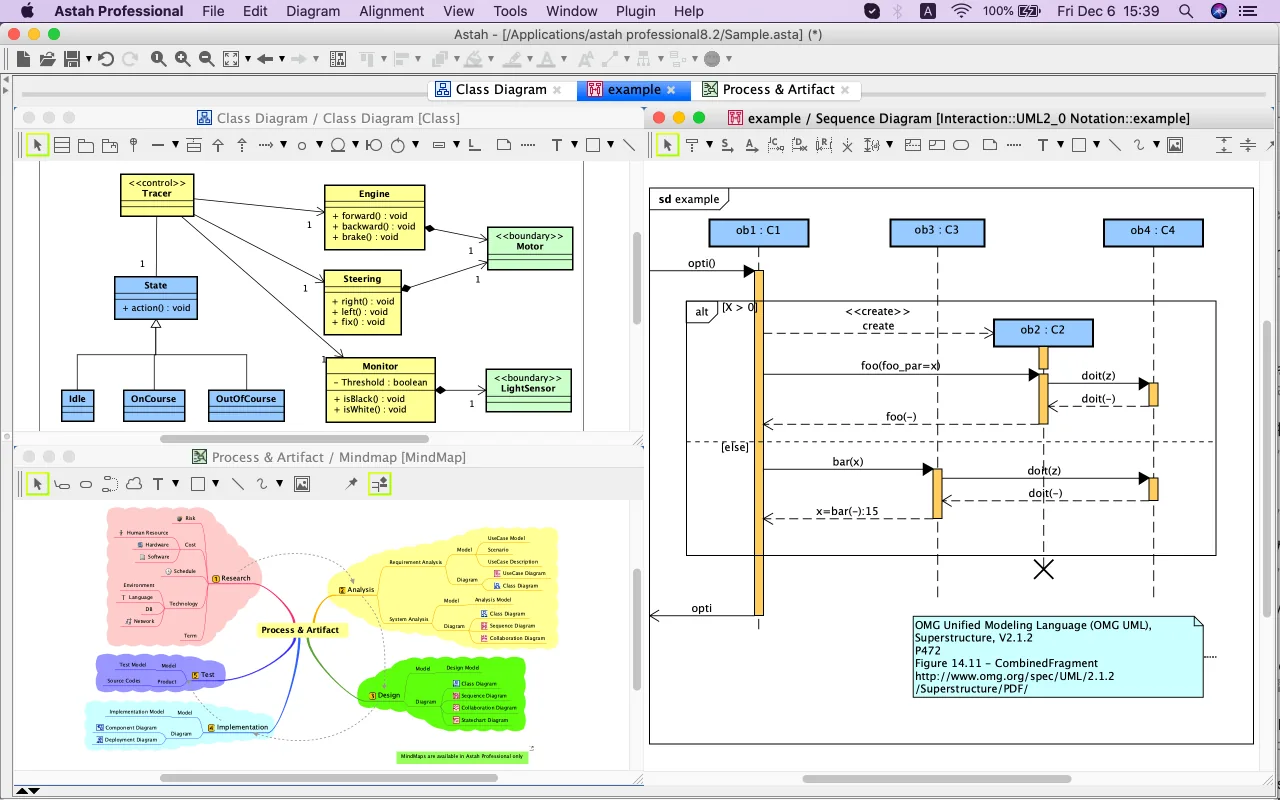This screenshot has height=800, width=1280.
Task: Click the back navigation arrow icon
Action: (265, 59)
